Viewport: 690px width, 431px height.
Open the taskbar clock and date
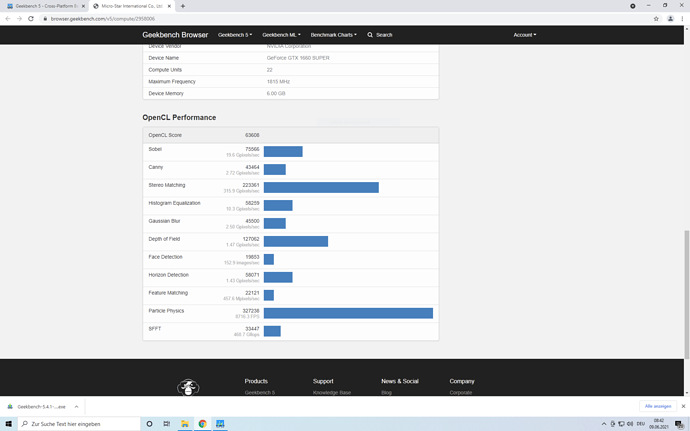click(x=658, y=424)
